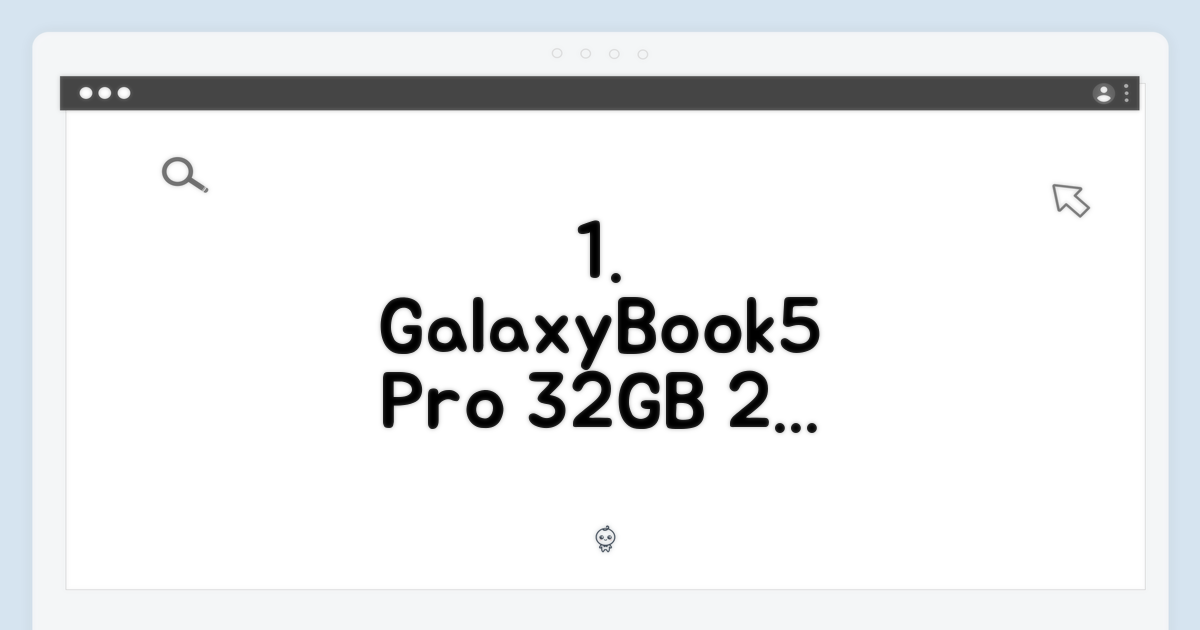
Task: Select the second small circle above the window
Action: point(586,54)
